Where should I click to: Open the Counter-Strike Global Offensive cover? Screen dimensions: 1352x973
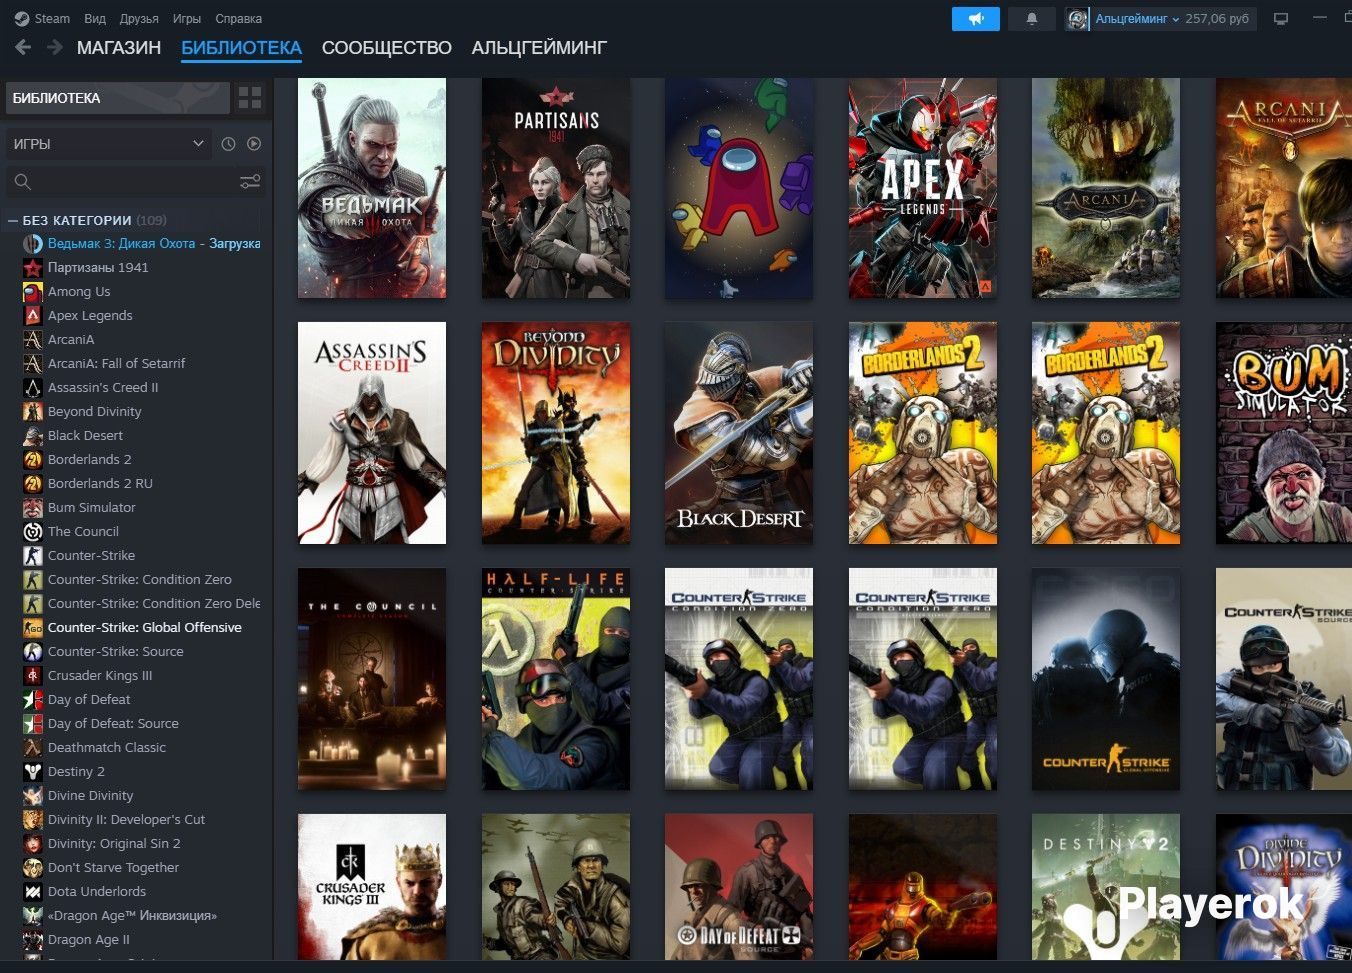[1106, 679]
